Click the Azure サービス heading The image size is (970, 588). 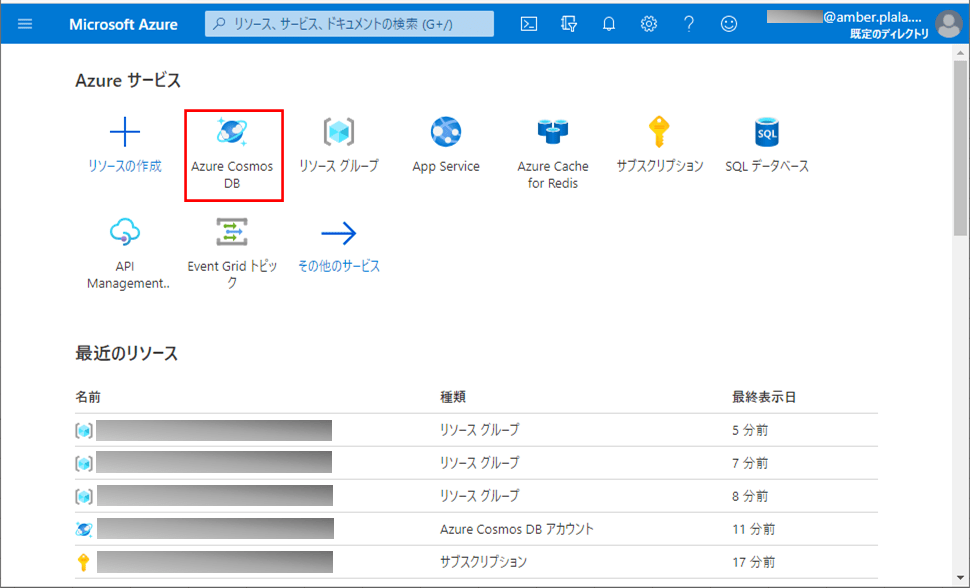click(x=128, y=80)
